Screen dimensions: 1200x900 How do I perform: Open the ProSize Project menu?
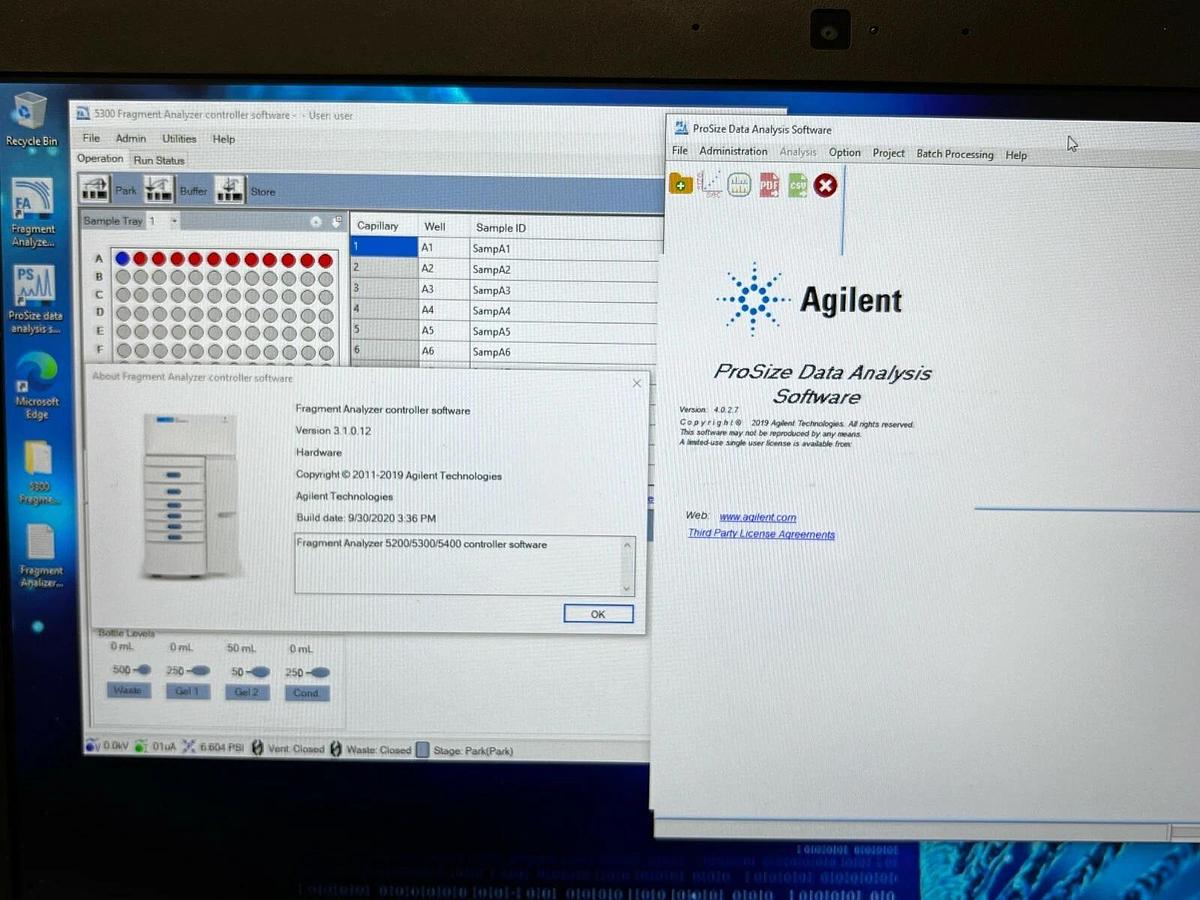tap(889, 153)
